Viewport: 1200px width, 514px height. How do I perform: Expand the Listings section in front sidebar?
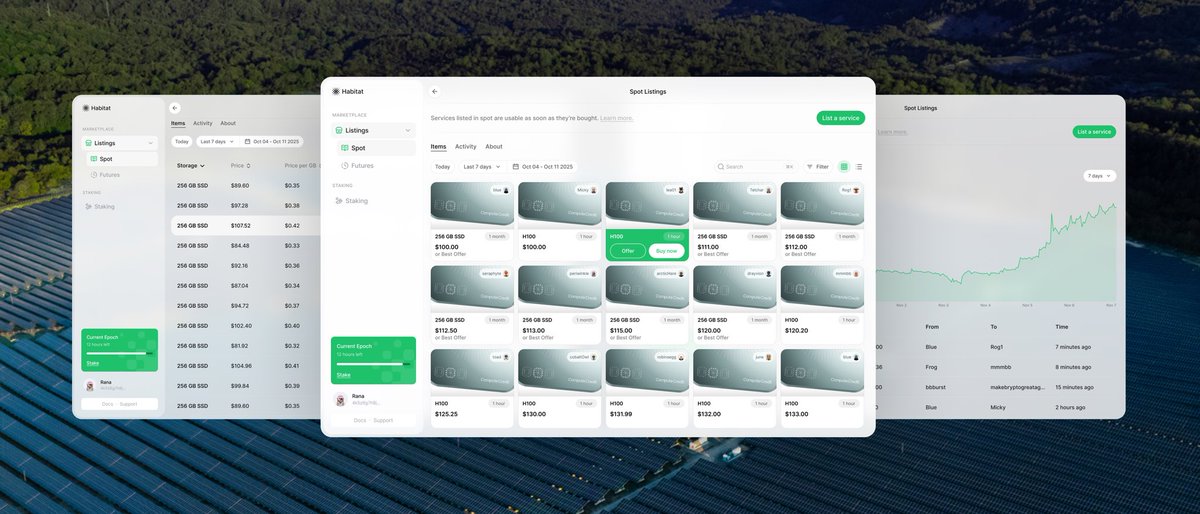tap(407, 130)
